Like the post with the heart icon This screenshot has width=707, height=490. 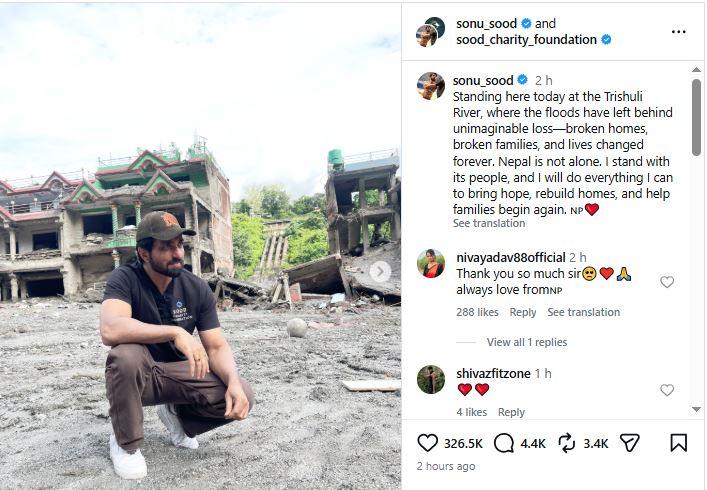(x=427, y=443)
